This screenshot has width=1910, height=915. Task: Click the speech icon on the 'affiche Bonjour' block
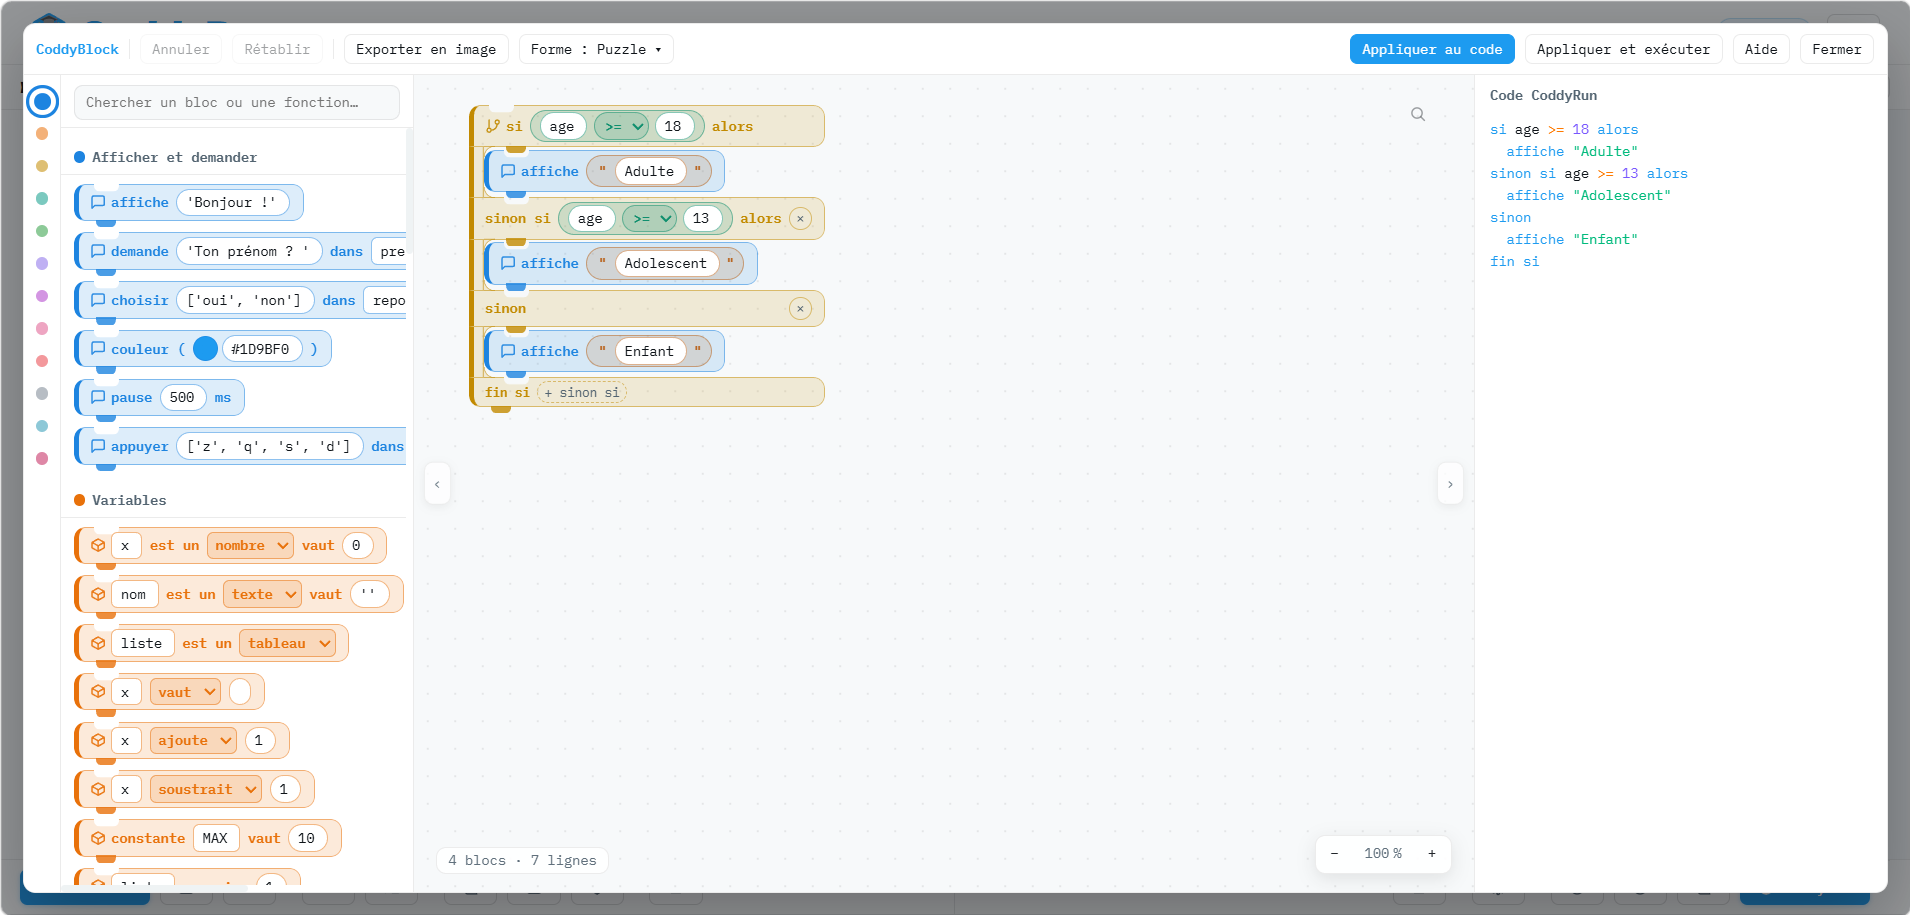coord(98,202)
